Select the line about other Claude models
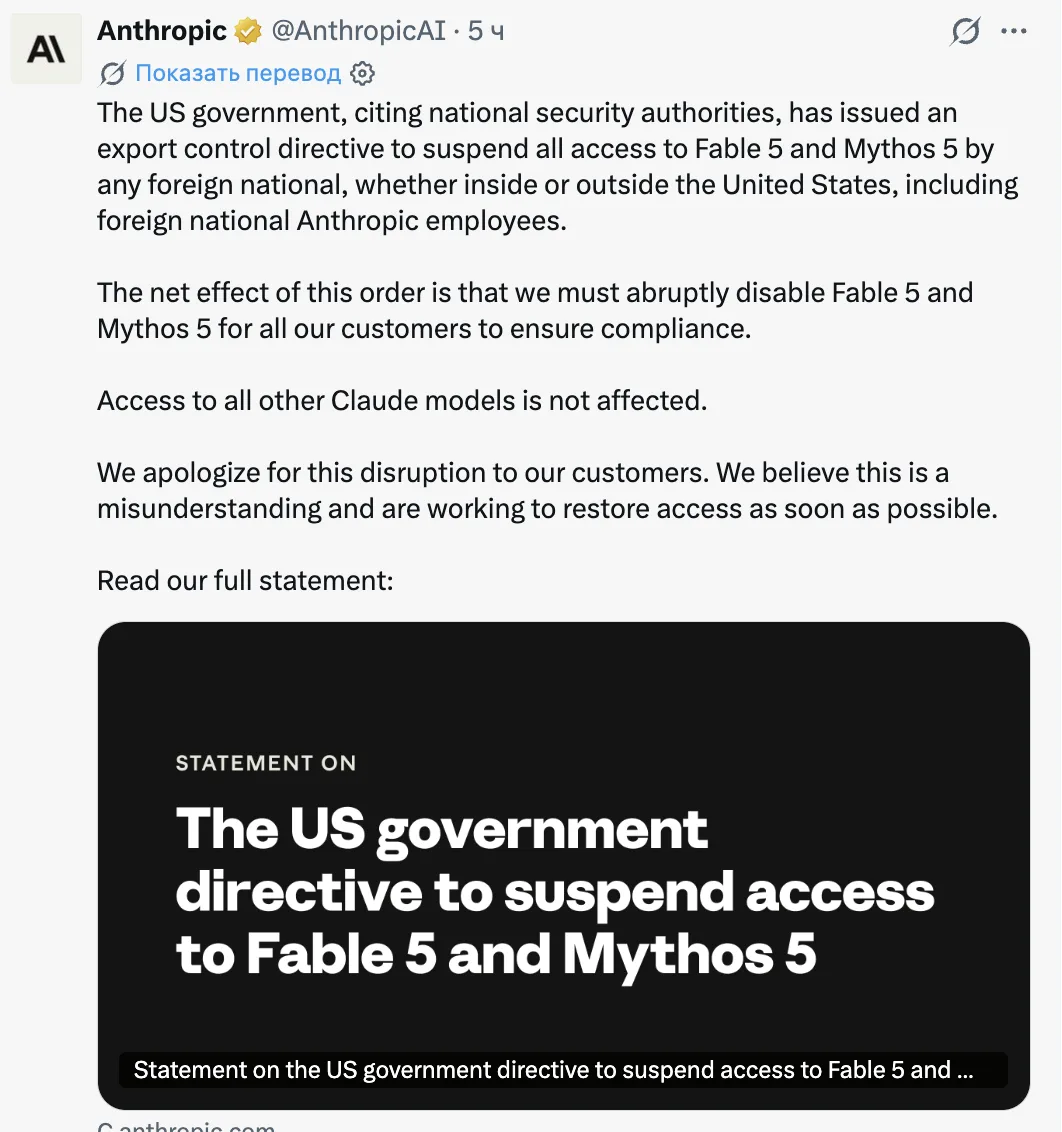 pyautogui.click(x=402, y=401)
